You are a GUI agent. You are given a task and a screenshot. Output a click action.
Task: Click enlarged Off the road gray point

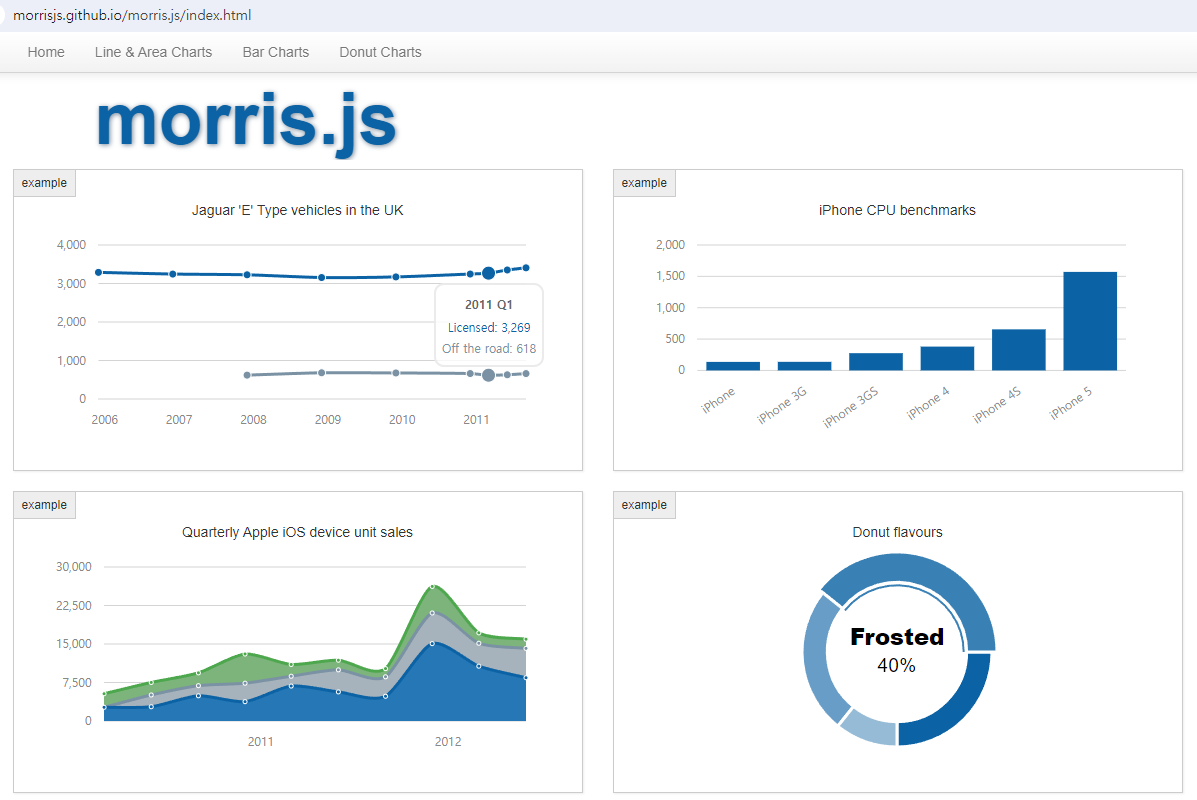point(488,375)
